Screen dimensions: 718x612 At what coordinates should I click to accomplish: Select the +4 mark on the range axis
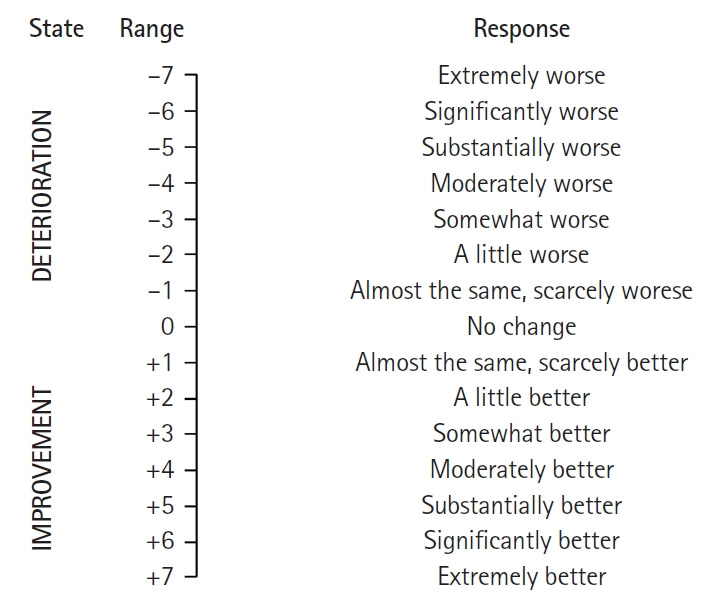(160, 469)
